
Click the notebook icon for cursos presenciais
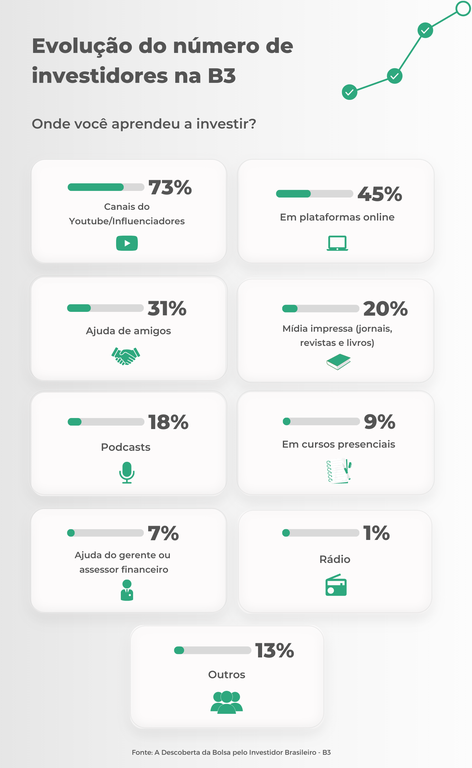(x=339, y=471)
